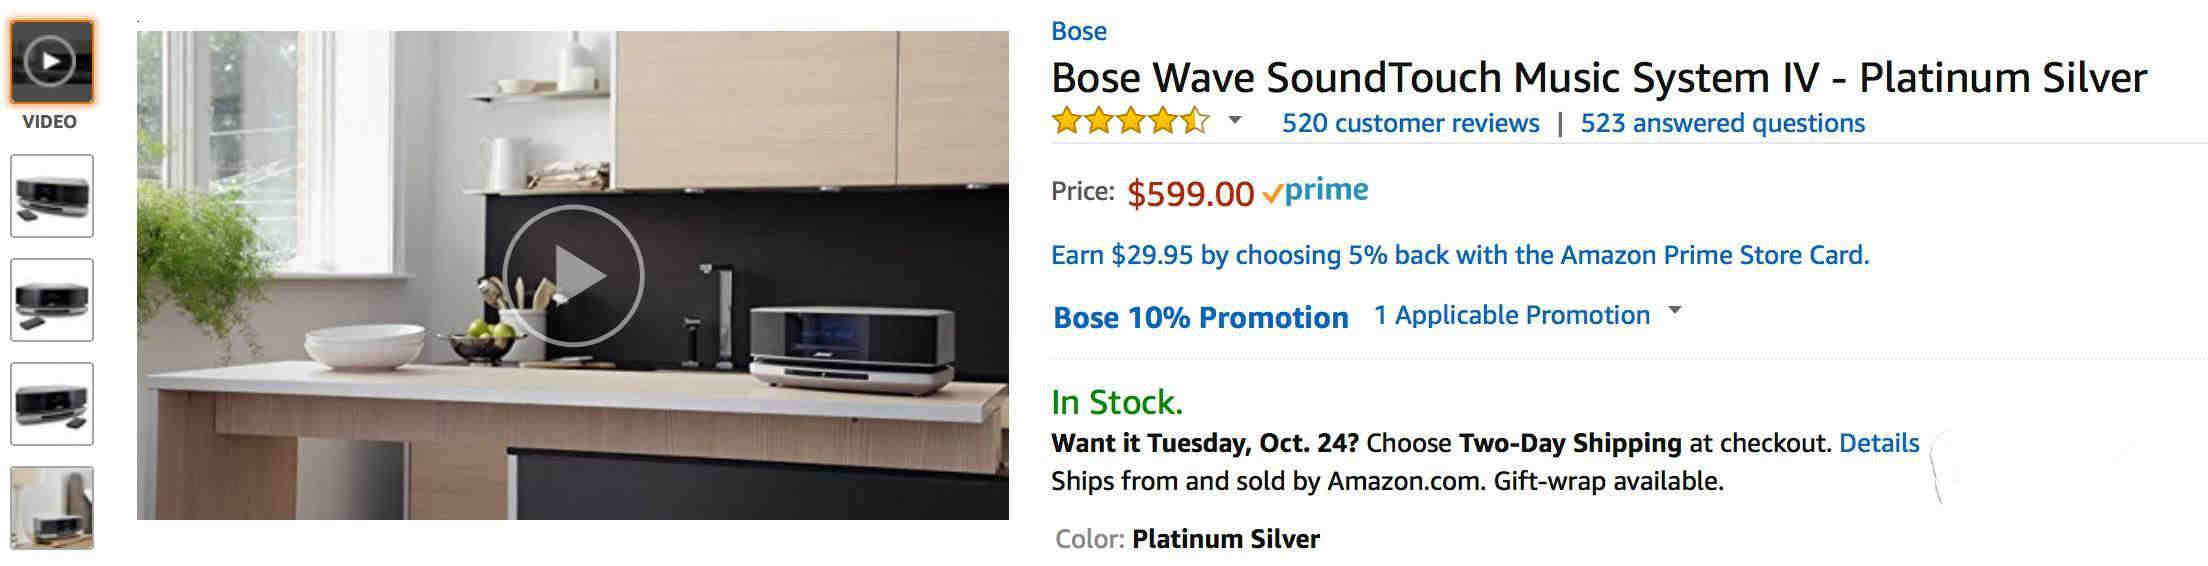View the fourth product image thumbnail
The height and width of the screenshot is (566, 2208).
click(x=52, y=404)
